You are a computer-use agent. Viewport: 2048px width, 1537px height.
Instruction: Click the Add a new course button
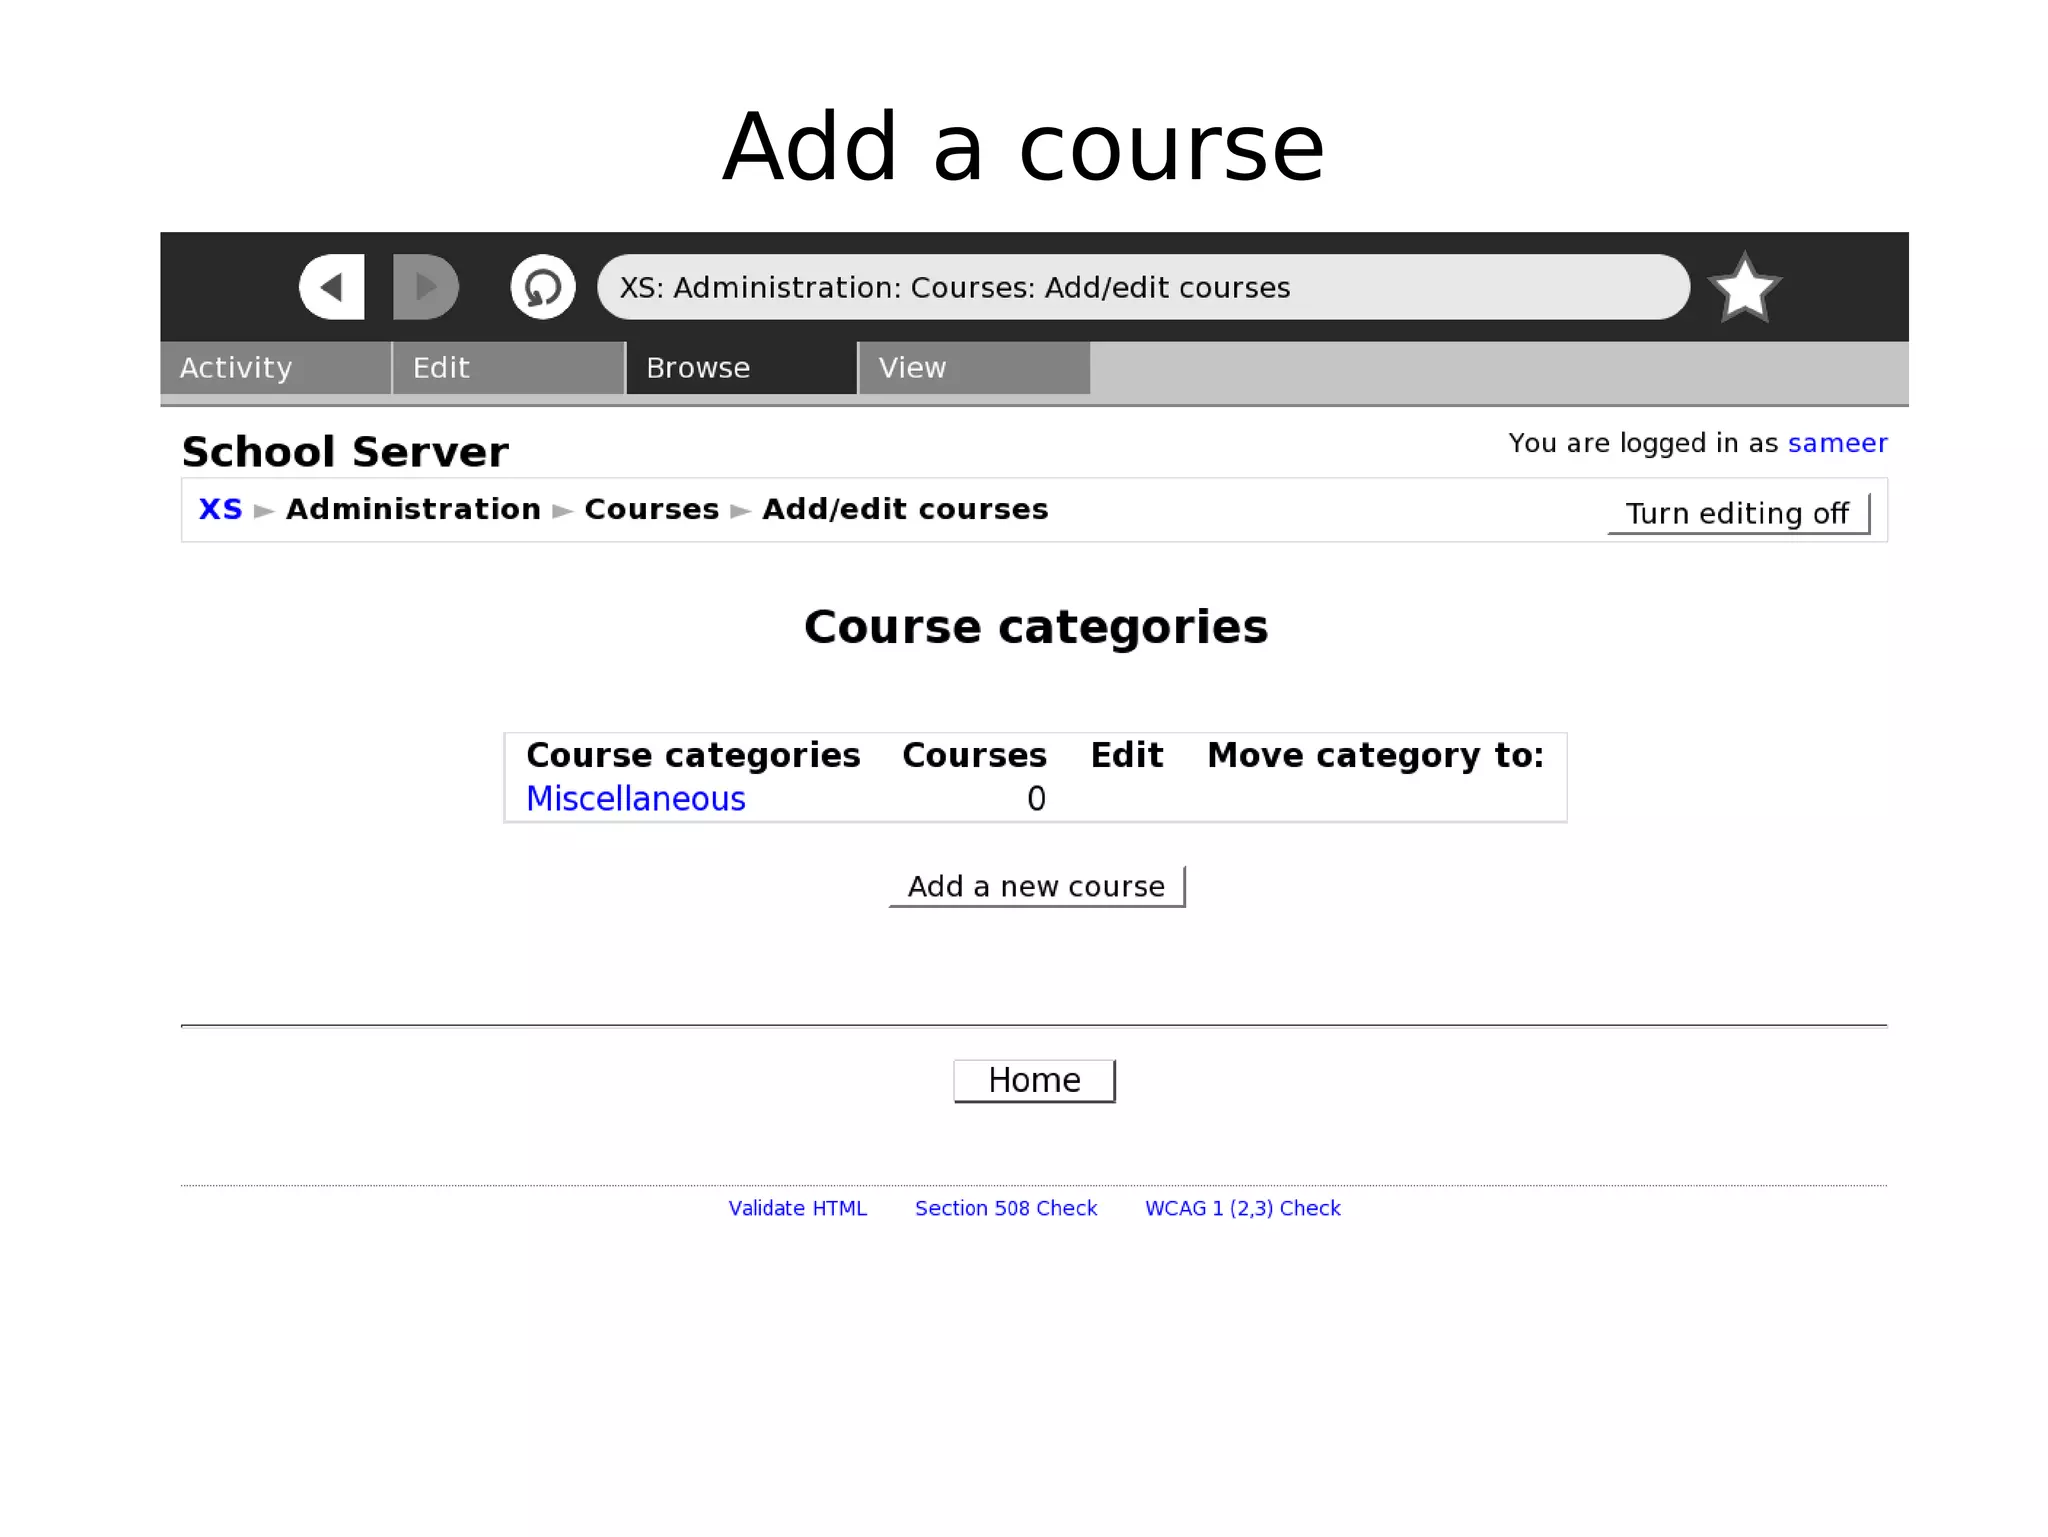click(x=1037, y=887)
